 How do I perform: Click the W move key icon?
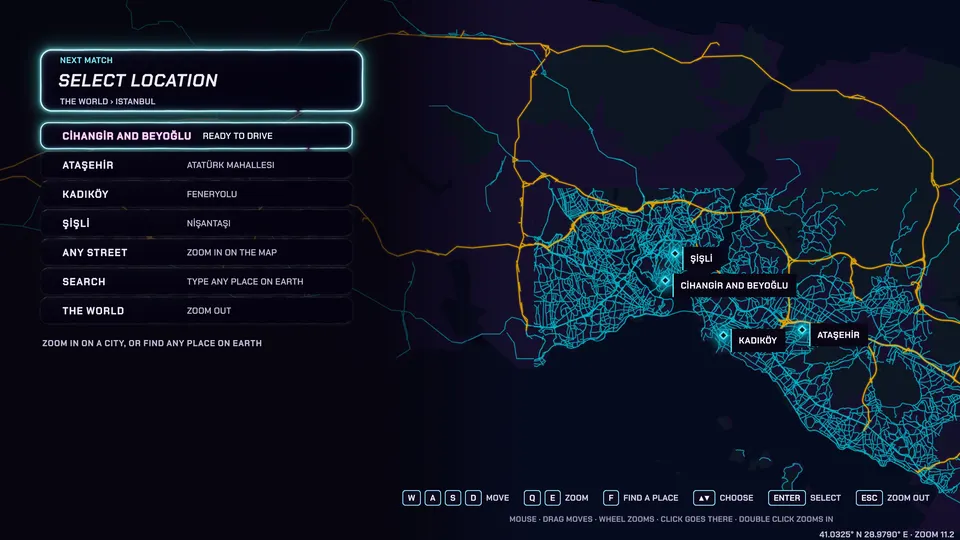(x=411, y=498)
